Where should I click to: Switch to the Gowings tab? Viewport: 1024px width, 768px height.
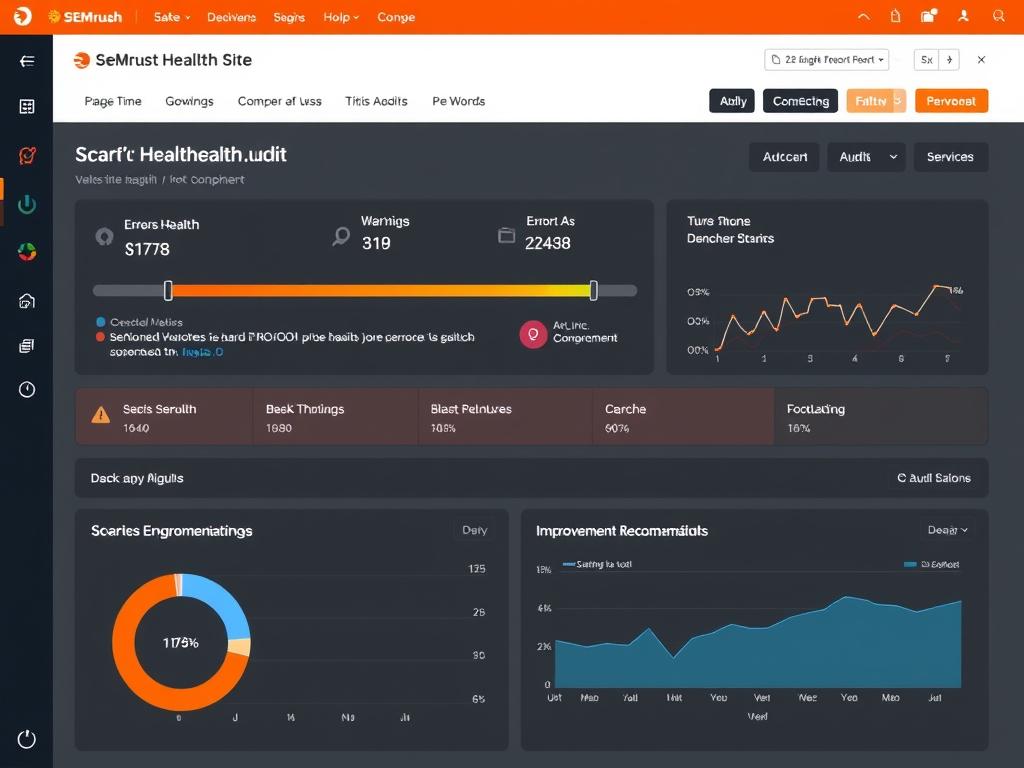click(189, 101)
